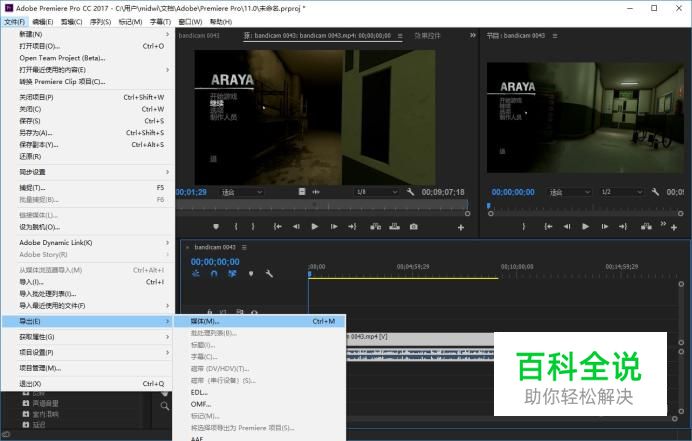692x441 pixels.
Task: Play the clip in the source monitor
Action: (x=315, y=227)
